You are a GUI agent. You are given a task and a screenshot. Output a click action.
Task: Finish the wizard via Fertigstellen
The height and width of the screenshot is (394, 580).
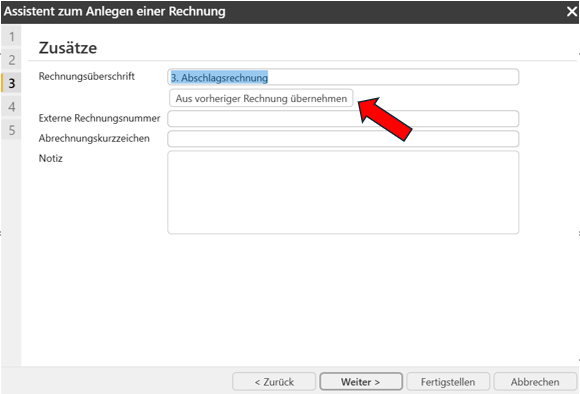point(448,381)
